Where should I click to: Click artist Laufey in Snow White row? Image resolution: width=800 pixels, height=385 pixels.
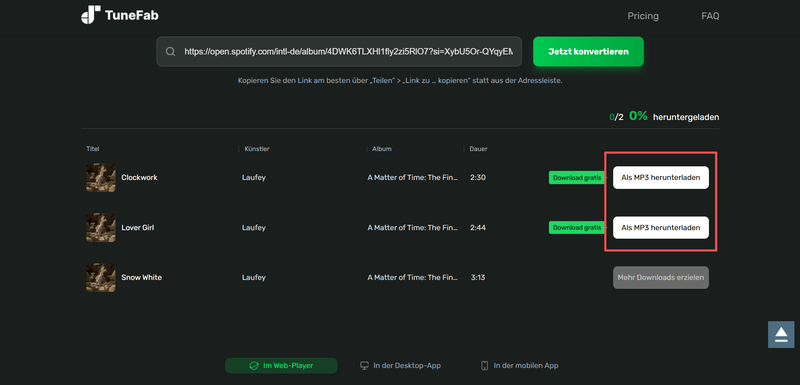click(254, 277)
